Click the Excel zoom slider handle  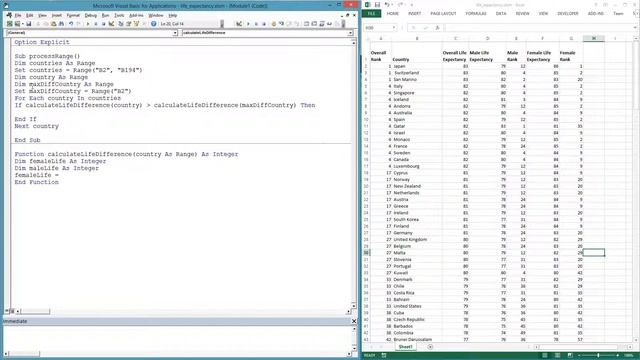tap(598, 356)
